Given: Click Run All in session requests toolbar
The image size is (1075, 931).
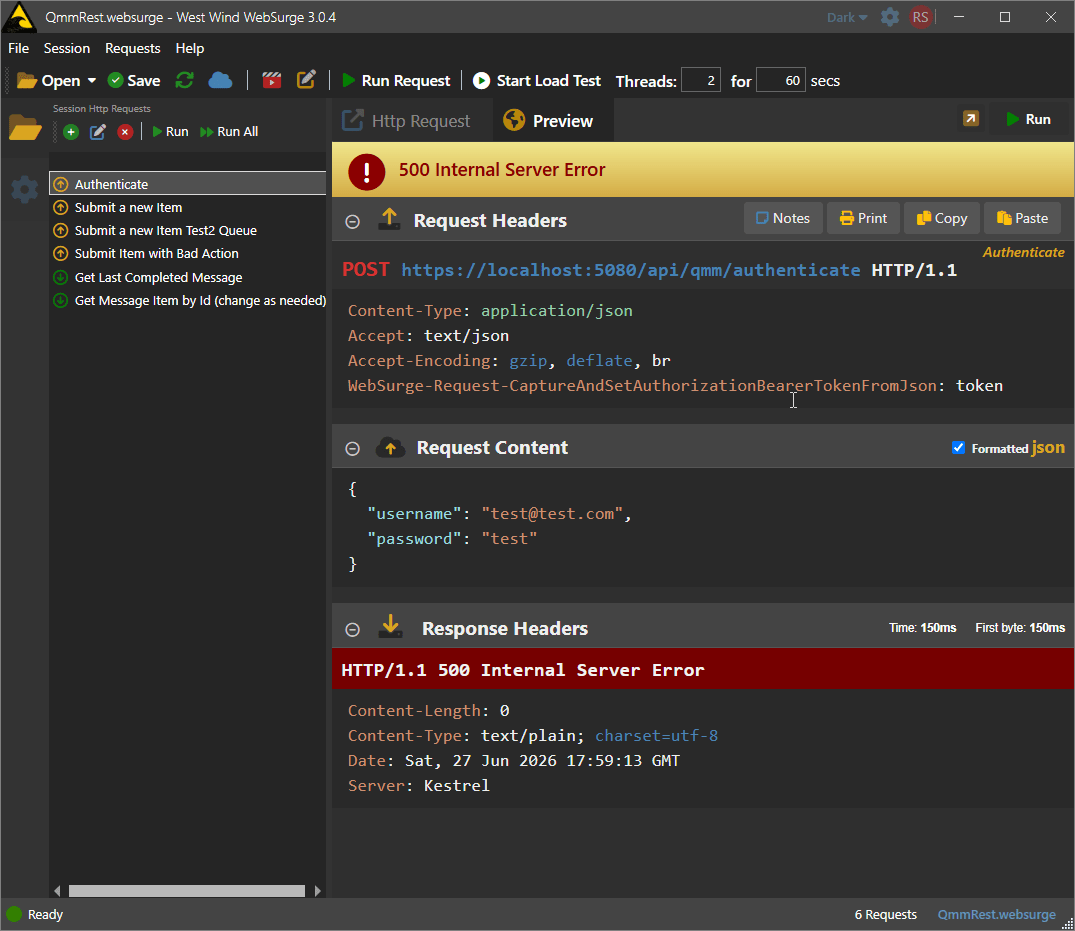Looking at the screenshot, I should (x=228, y=132).
